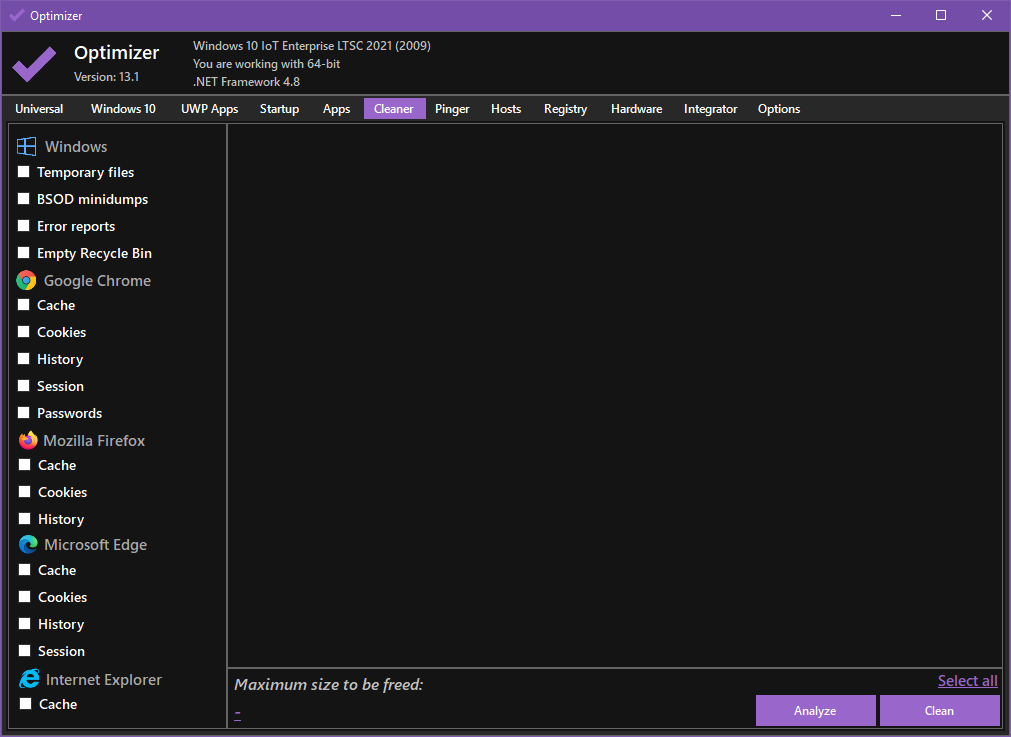Tick the Chrome Passwords checkbox
The height and width of the screenshot is (737, 1011).
pos(24,413)
